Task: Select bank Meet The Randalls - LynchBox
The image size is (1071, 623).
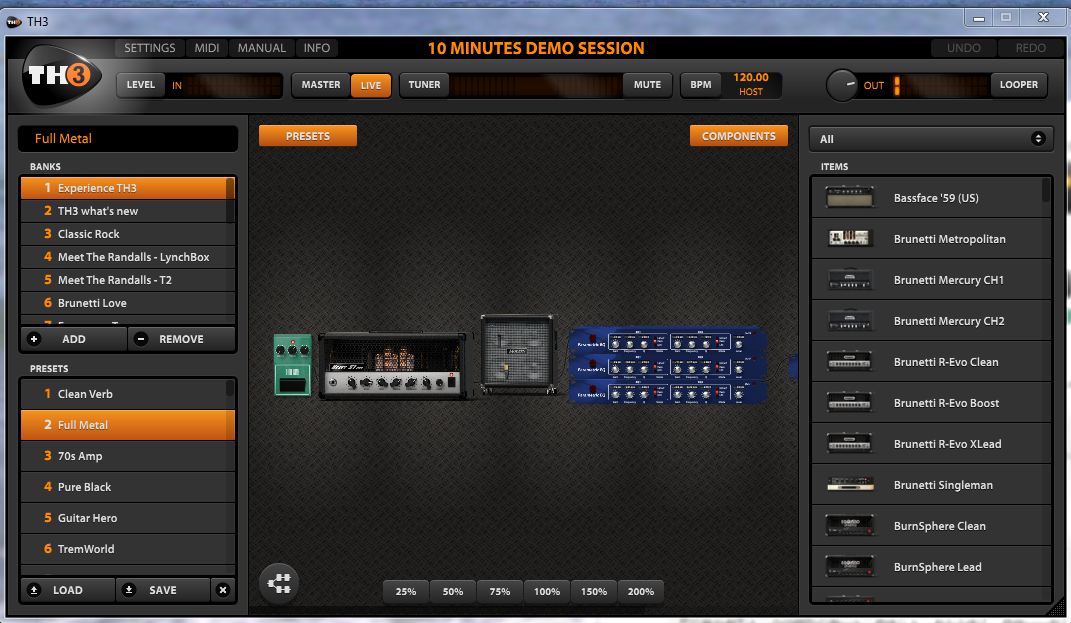Action: coord(127,257)
